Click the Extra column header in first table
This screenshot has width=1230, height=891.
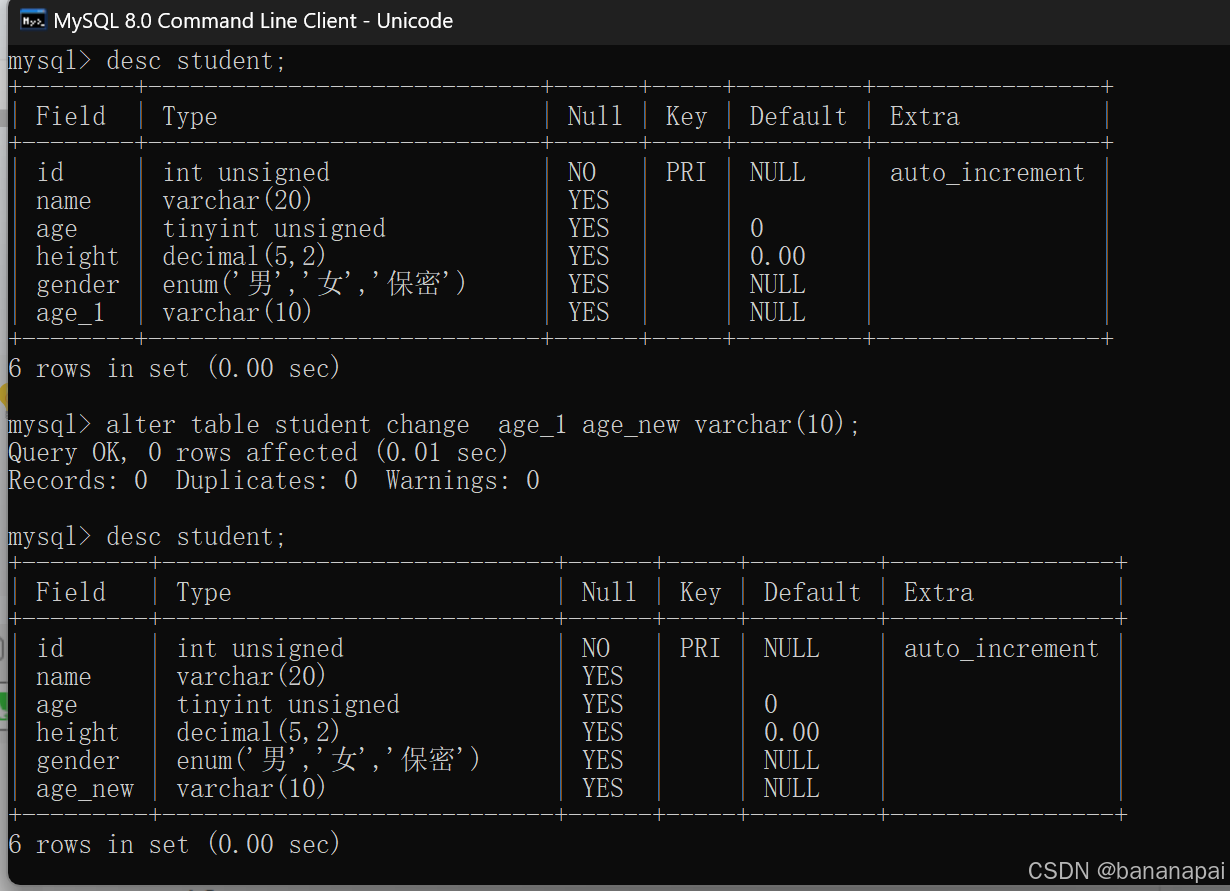[x=924, y=117]
